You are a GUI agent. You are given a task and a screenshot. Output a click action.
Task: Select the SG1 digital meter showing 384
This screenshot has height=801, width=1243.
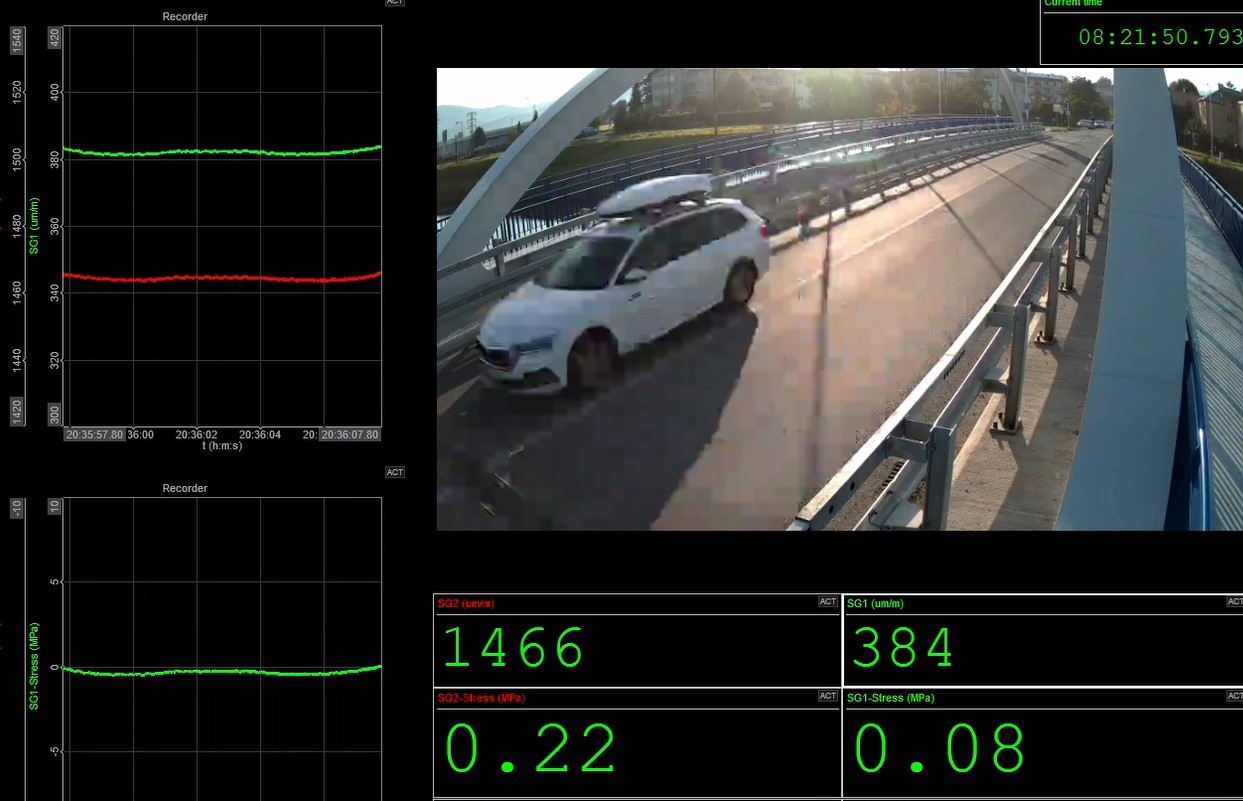1042,648
